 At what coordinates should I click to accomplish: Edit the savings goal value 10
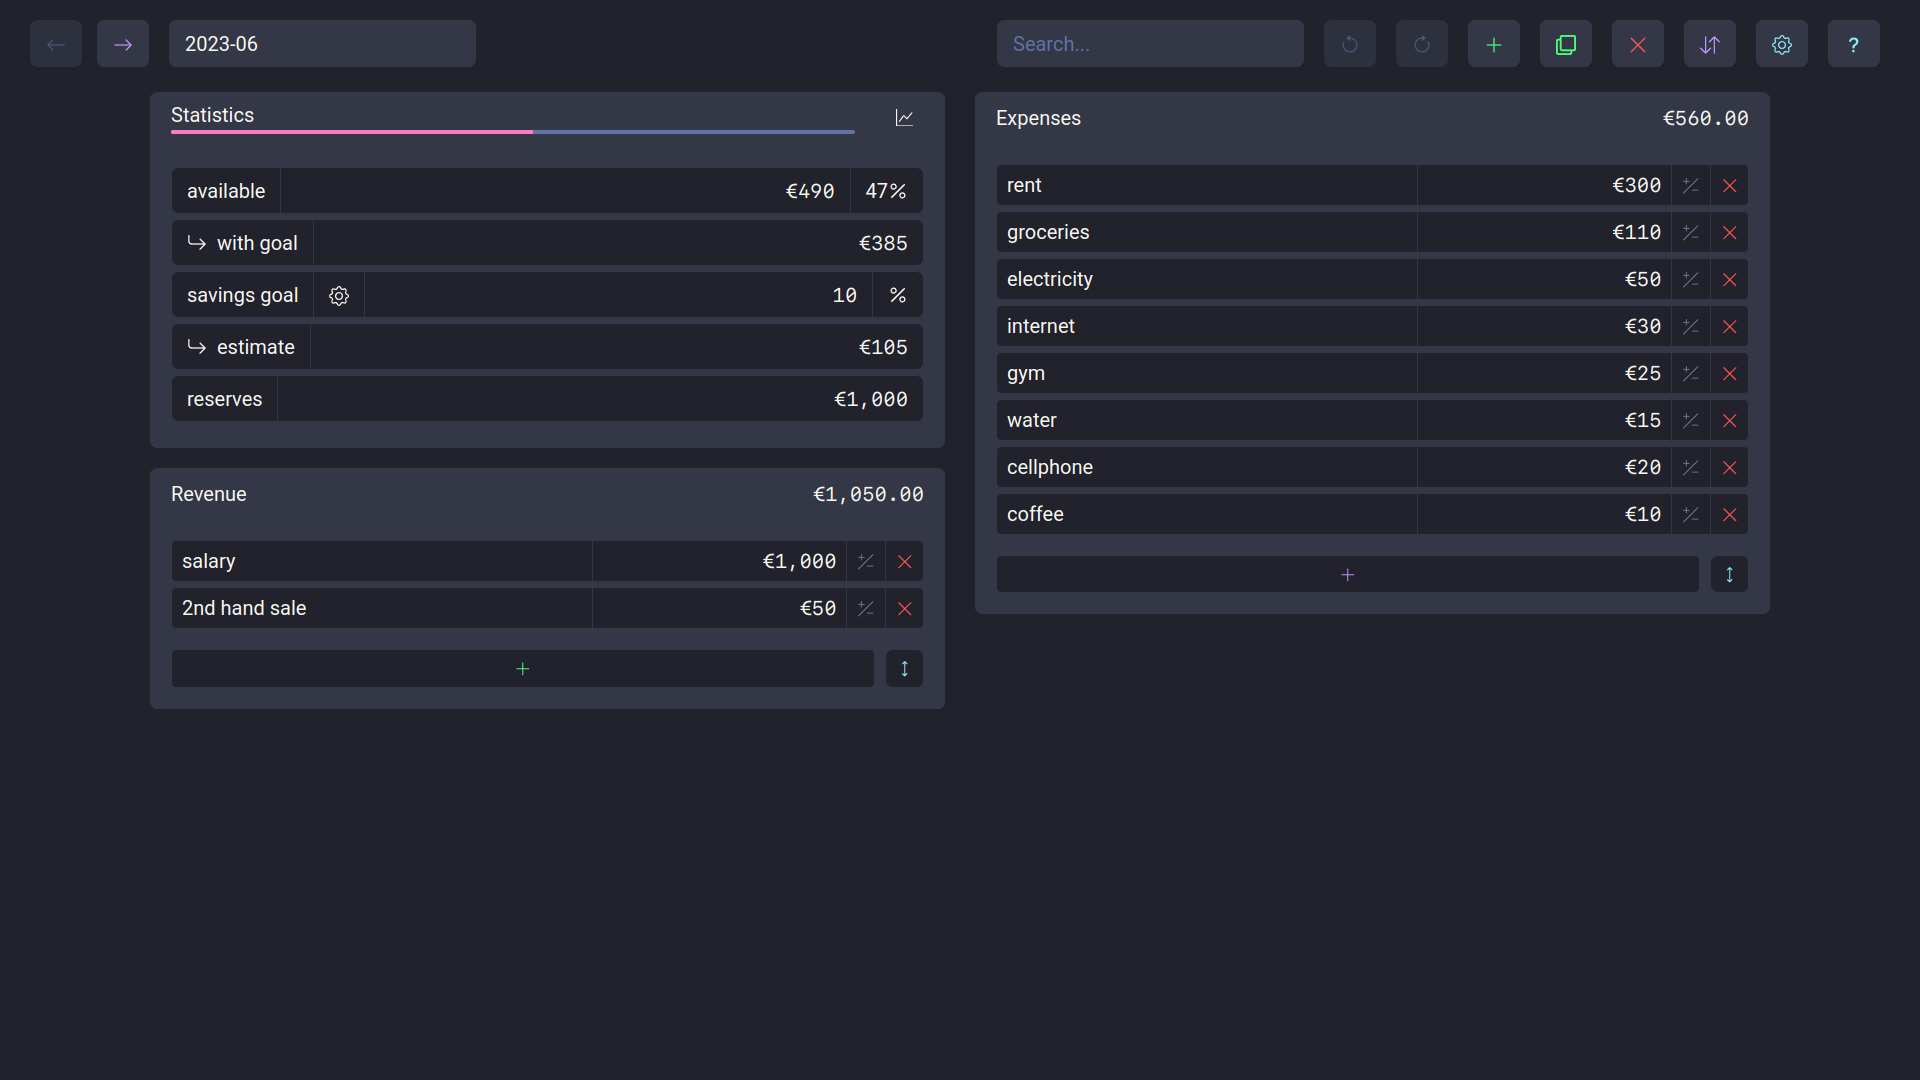618,295
